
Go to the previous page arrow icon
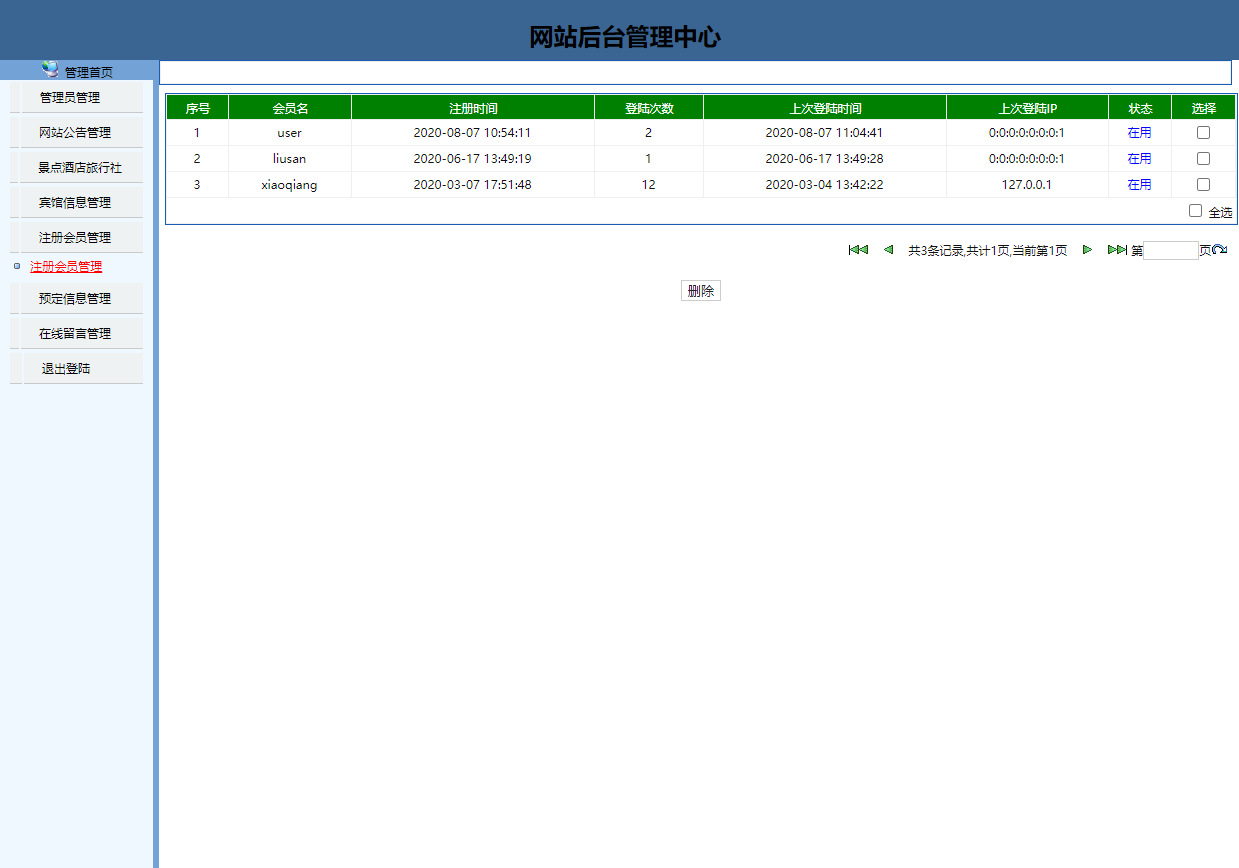coord(888,250)
